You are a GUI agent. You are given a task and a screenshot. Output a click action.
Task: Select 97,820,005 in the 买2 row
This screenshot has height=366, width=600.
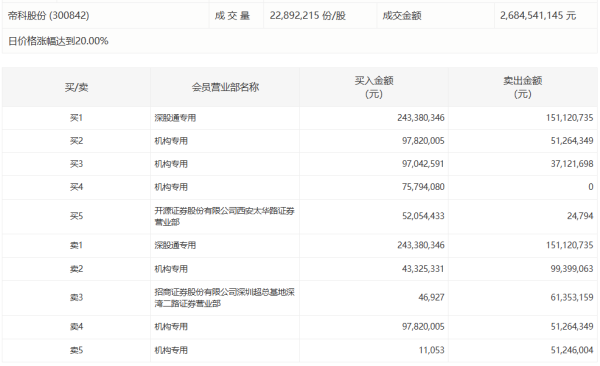pyautogui.click(x=423, y=141)
